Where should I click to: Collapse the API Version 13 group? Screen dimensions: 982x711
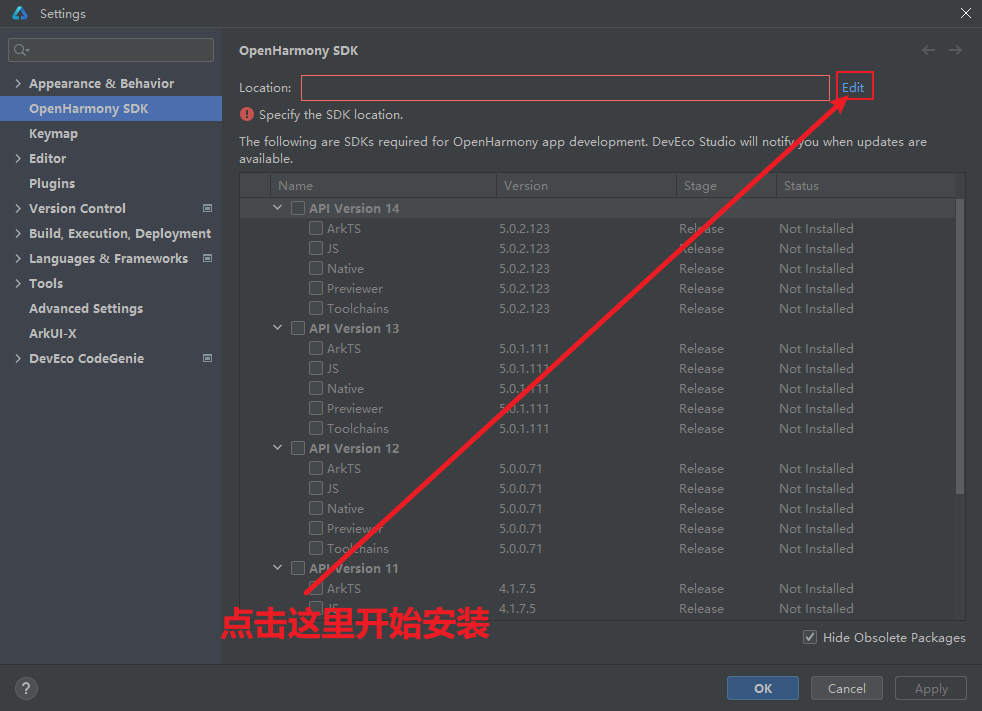click(277, 328)
